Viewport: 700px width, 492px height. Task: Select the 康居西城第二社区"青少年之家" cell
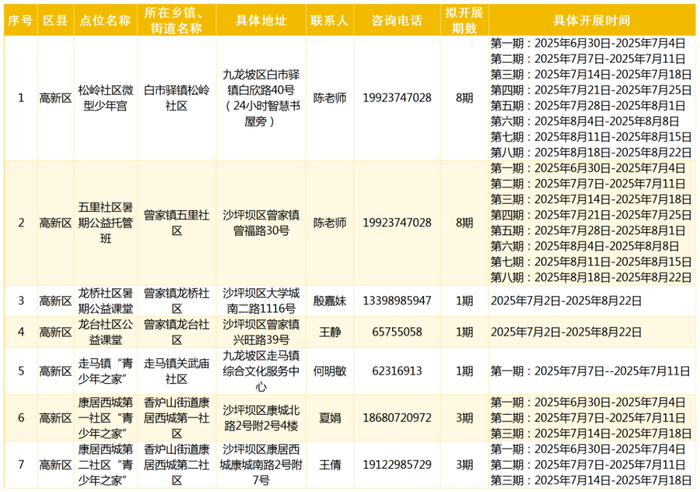pyautogui.click(x=105, y=465)
